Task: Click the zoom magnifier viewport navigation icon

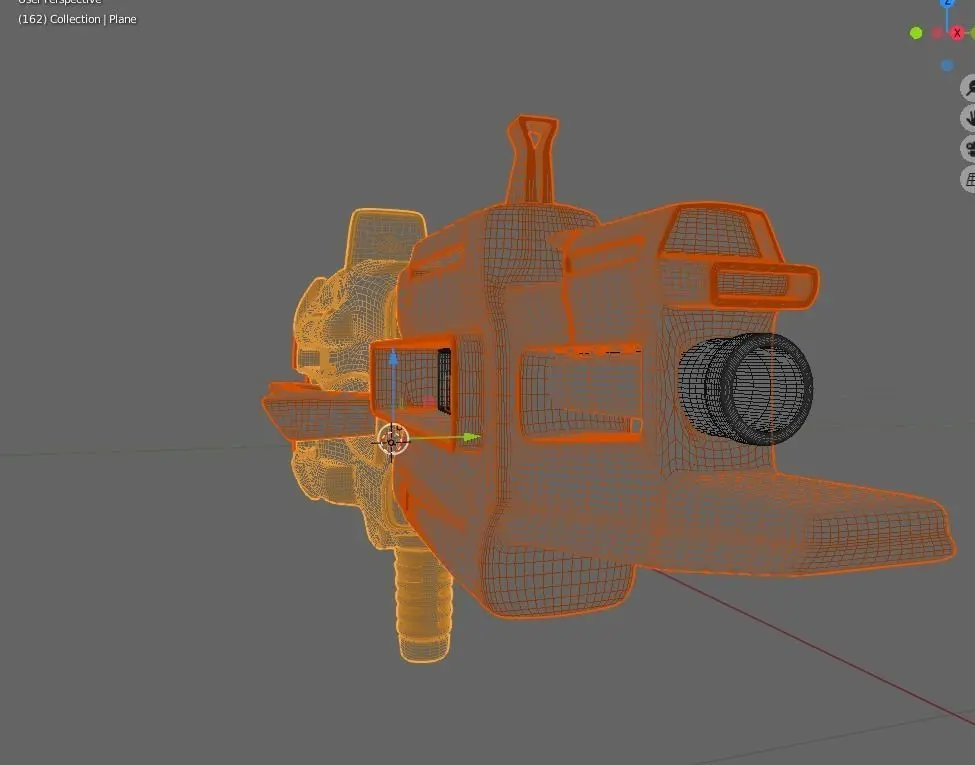Action: [x=969, y=88]
